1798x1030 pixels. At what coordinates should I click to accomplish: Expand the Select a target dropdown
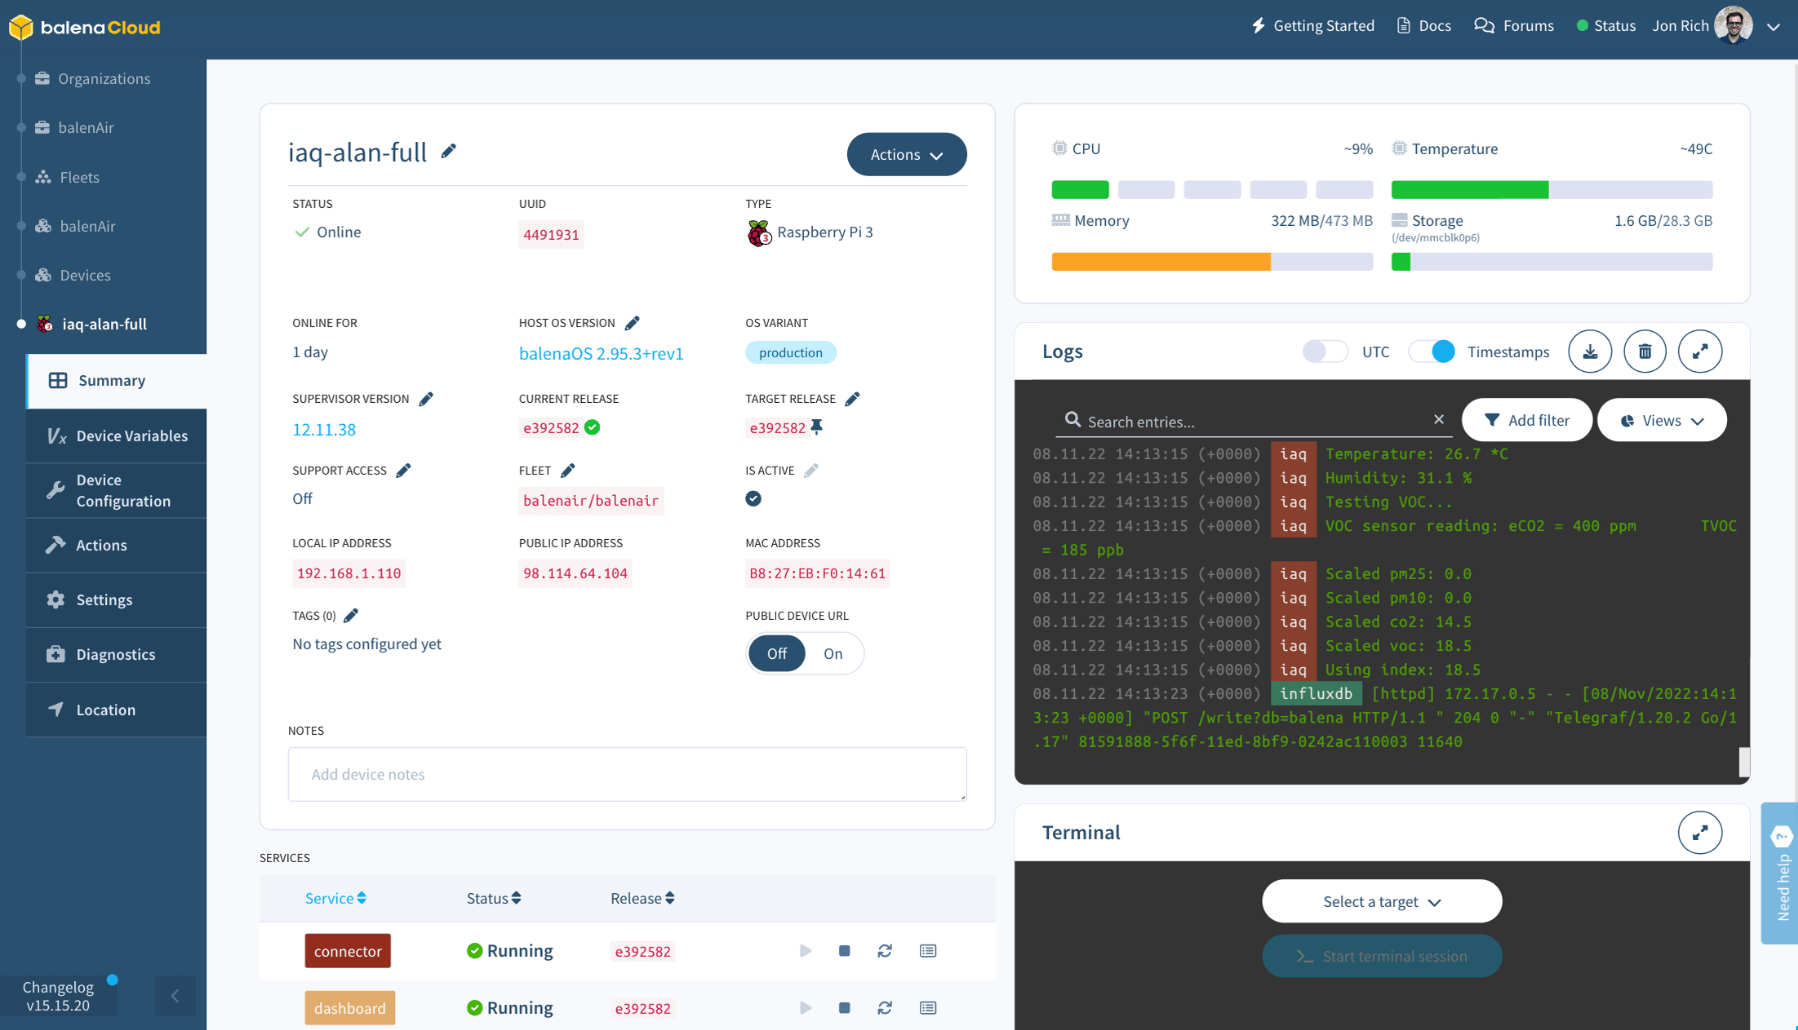1381,901
